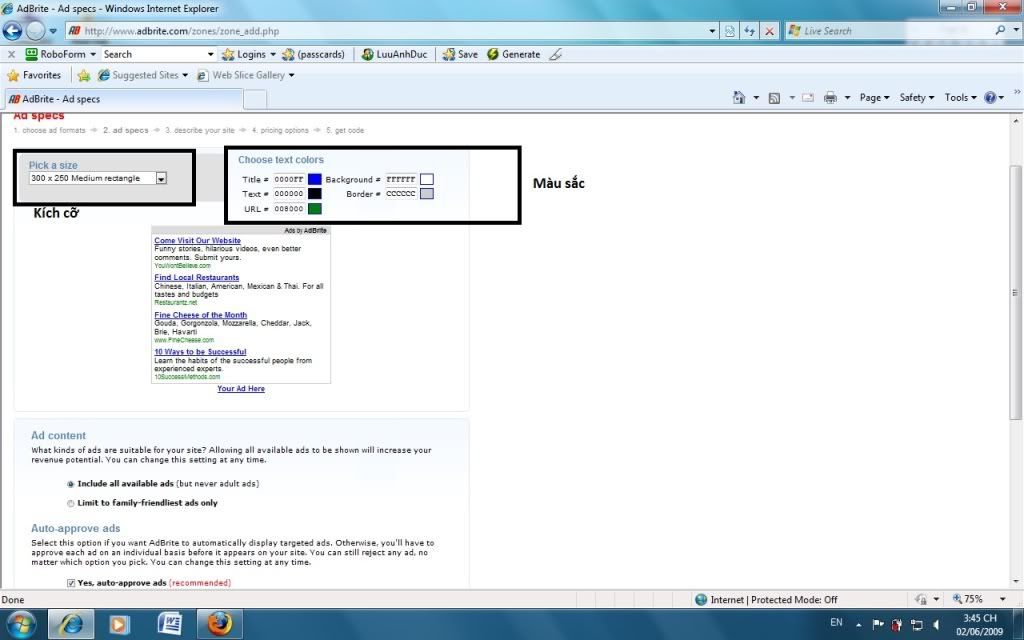Viewport: 1024px width, 640px height.
Task: Open the Page menu
Action: click(x=874, y=97)
